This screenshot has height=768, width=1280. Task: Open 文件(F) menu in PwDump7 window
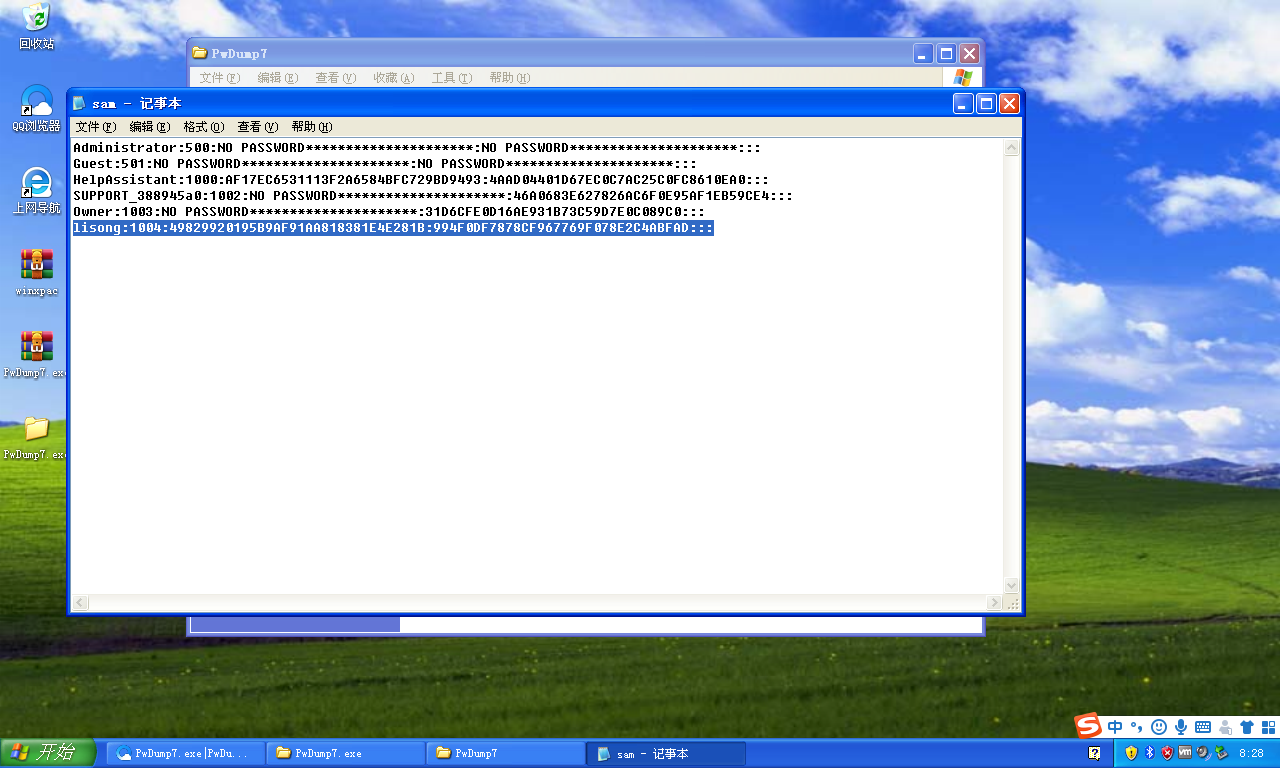pyautogui.click(x=220, y=78)
